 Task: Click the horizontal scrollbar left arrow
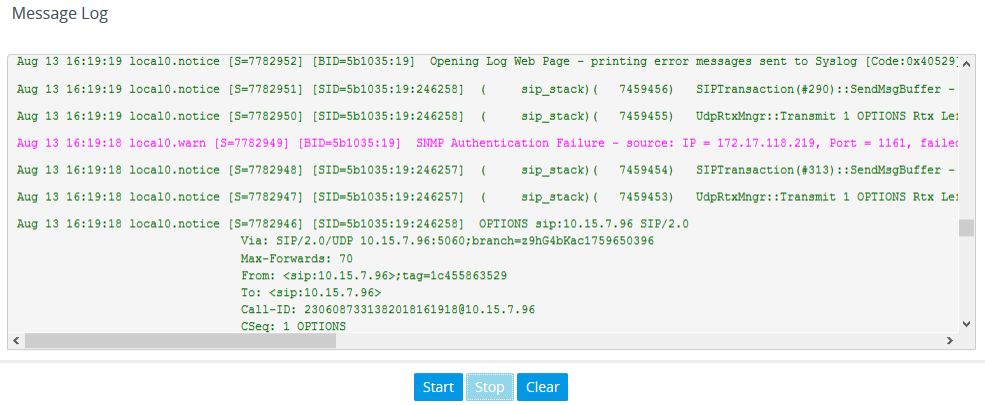(16, 341)
